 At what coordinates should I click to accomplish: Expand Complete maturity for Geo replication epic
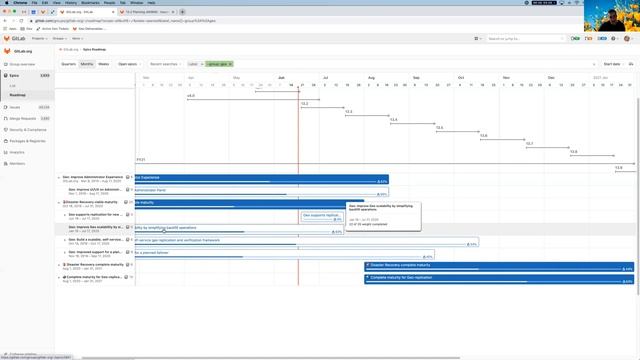click(x=58, y=278)
